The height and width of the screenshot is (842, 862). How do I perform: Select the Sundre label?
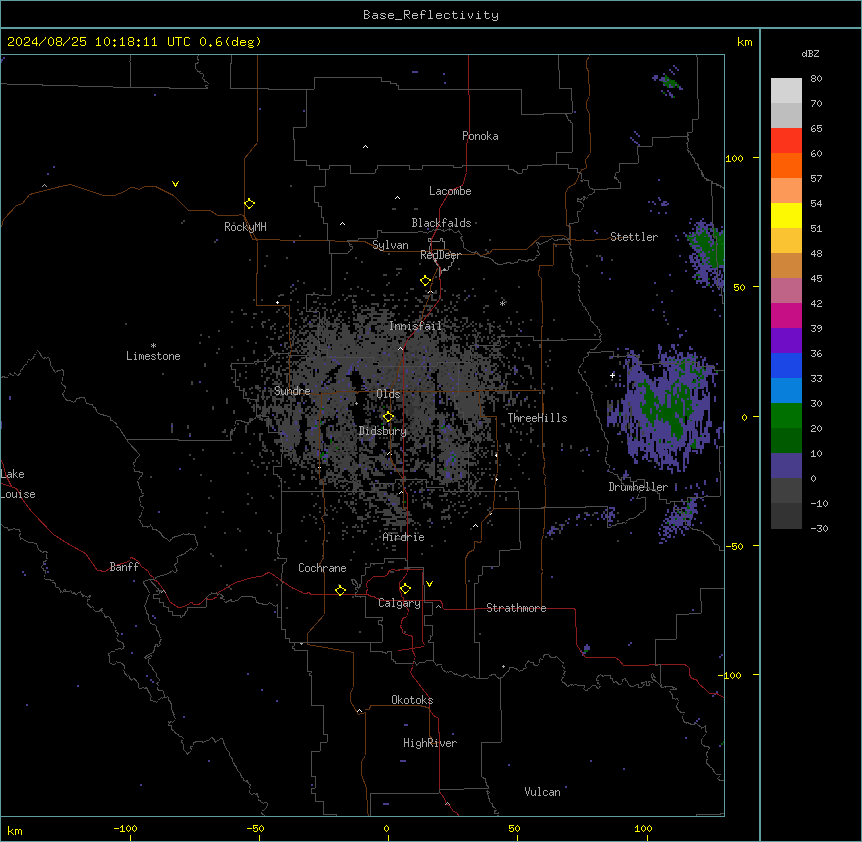click(292, 391)
